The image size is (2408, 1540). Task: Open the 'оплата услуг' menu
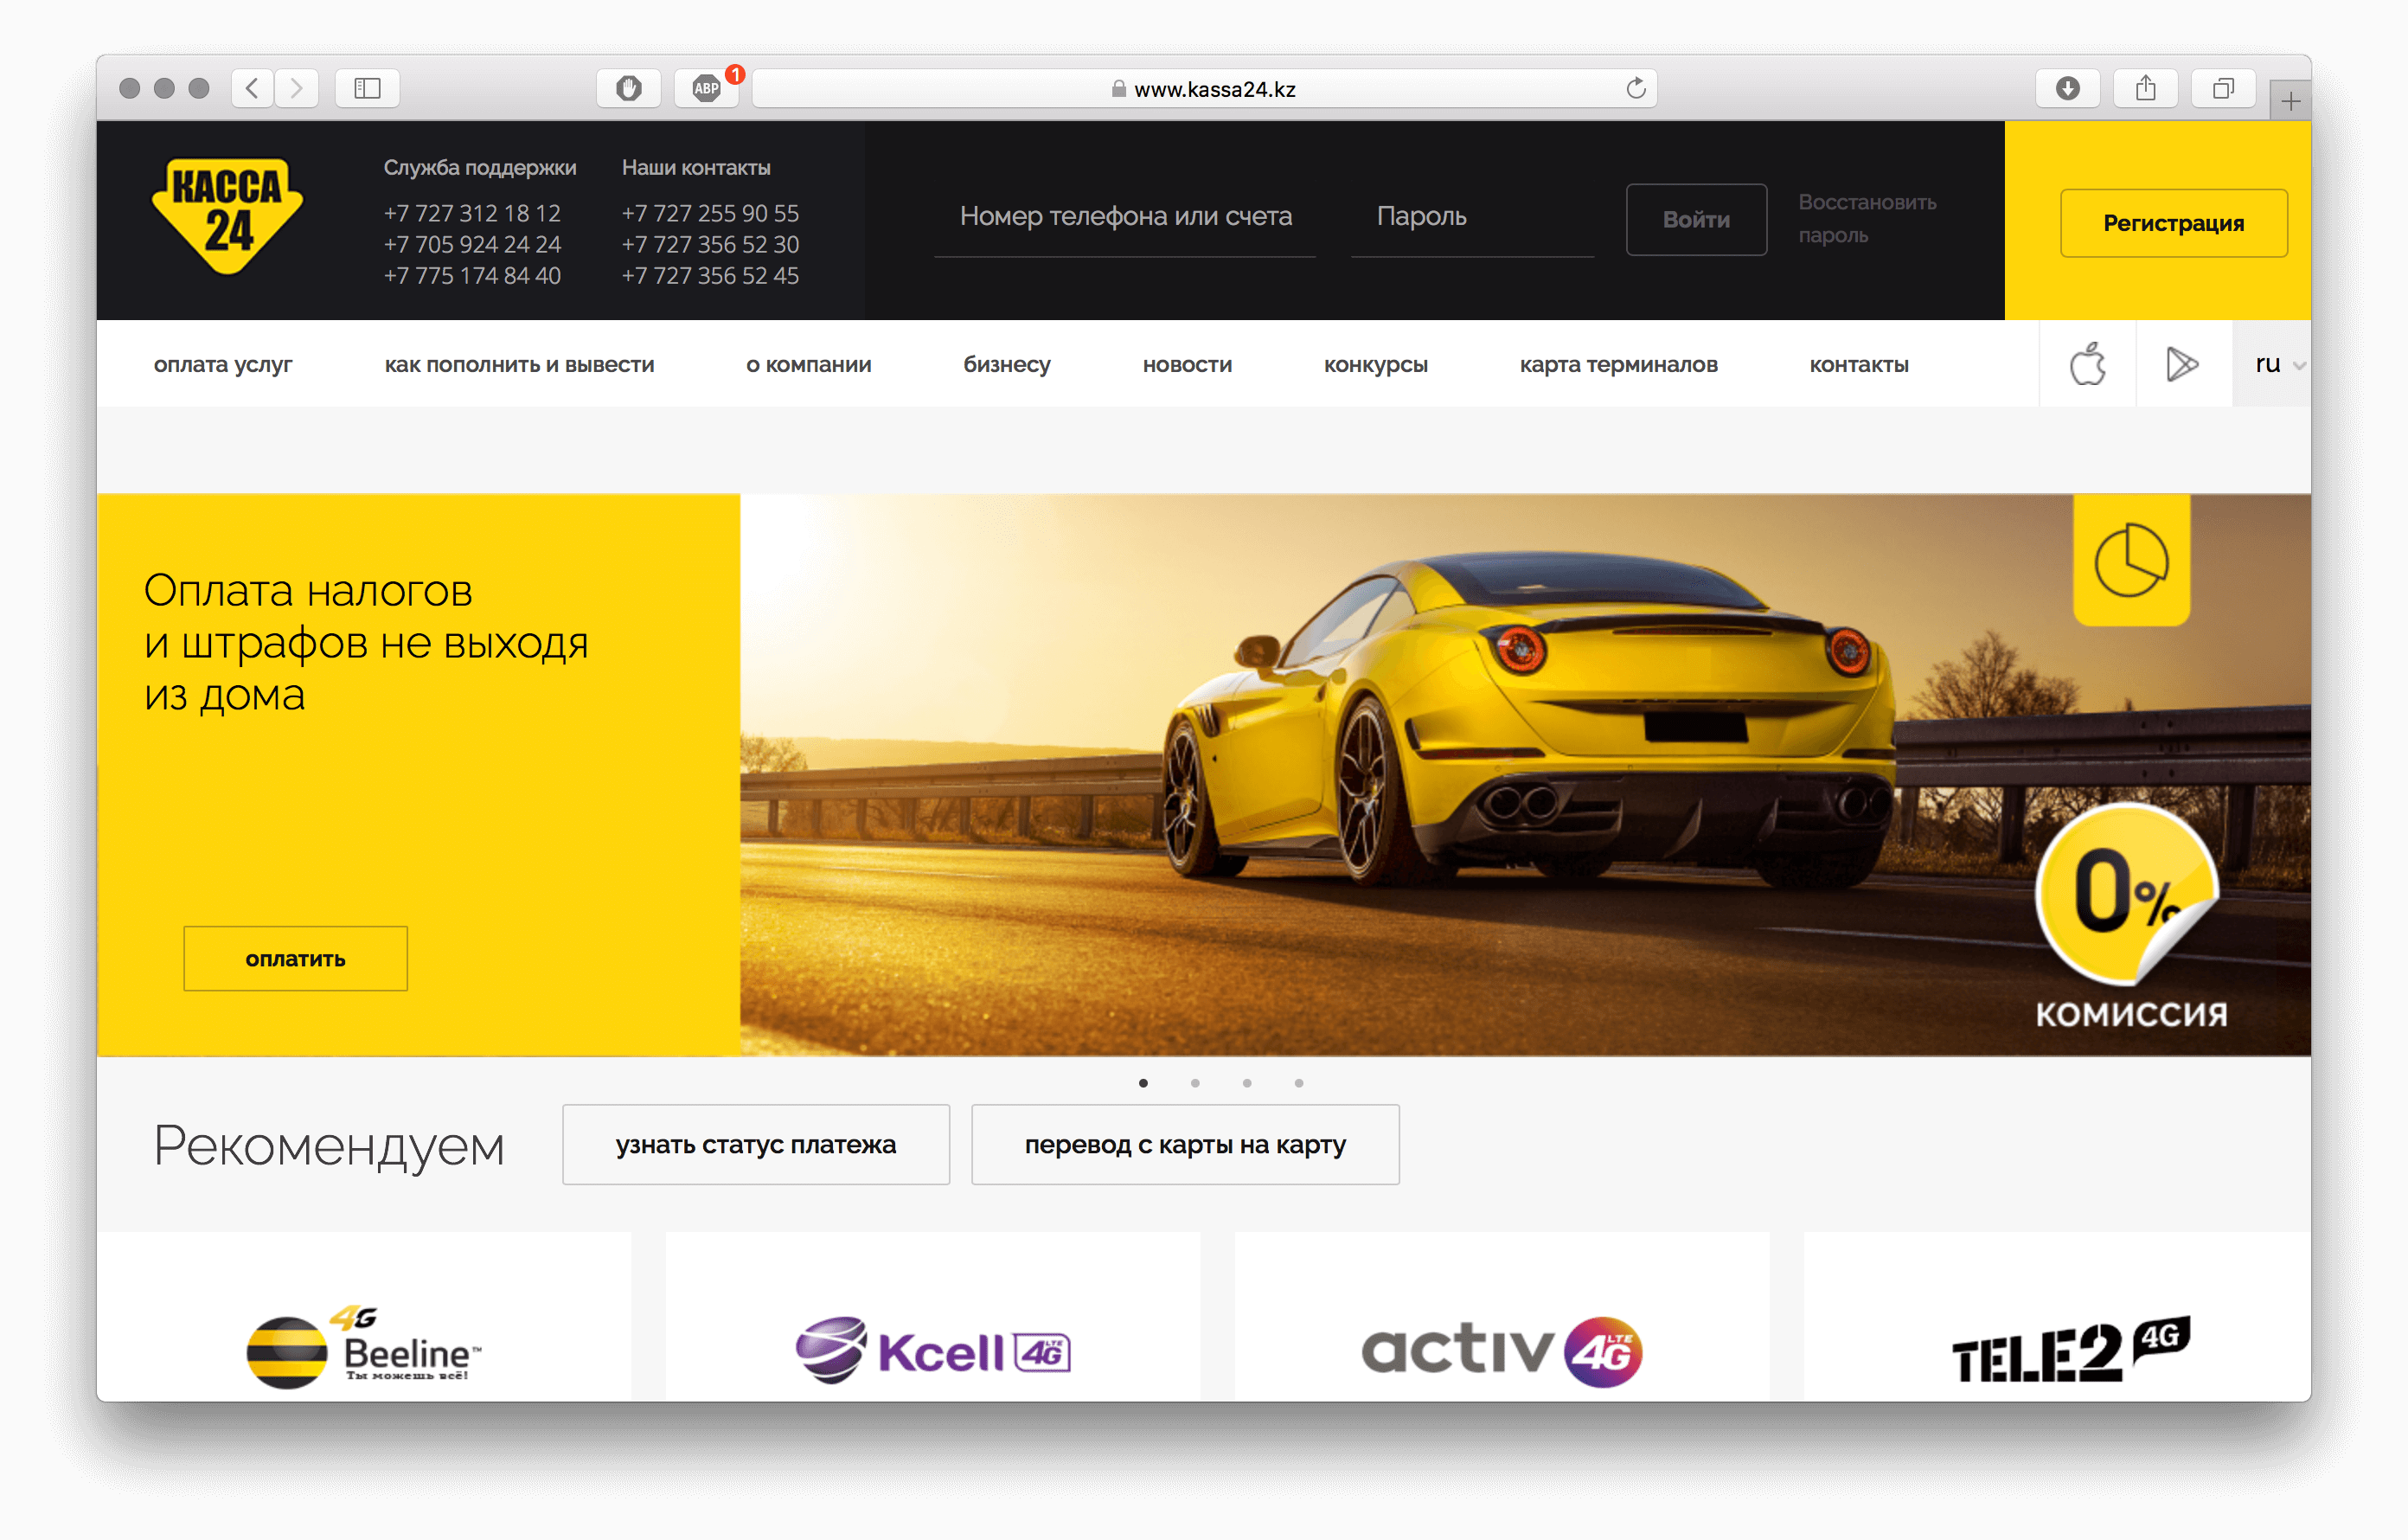(x=223, y=365)
